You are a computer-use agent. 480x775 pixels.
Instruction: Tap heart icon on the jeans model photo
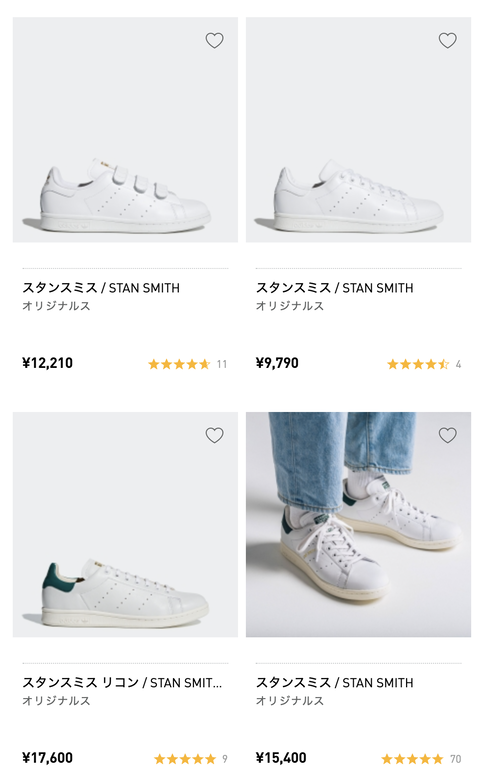point(447,435)
